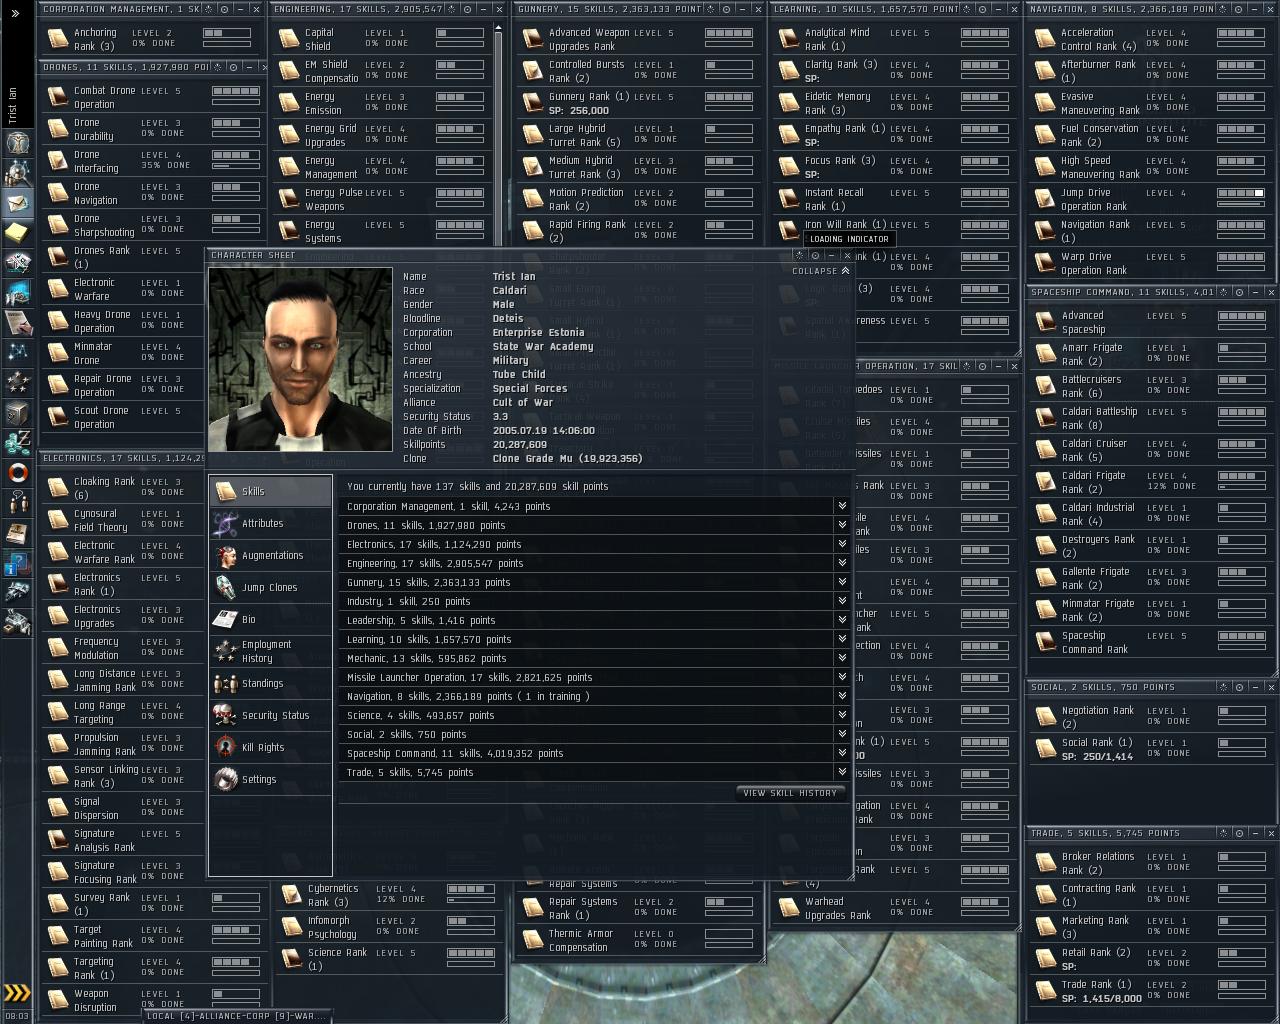Pin the Social skills window
Screen dimensions: 1280x1024
(1239, 687)
